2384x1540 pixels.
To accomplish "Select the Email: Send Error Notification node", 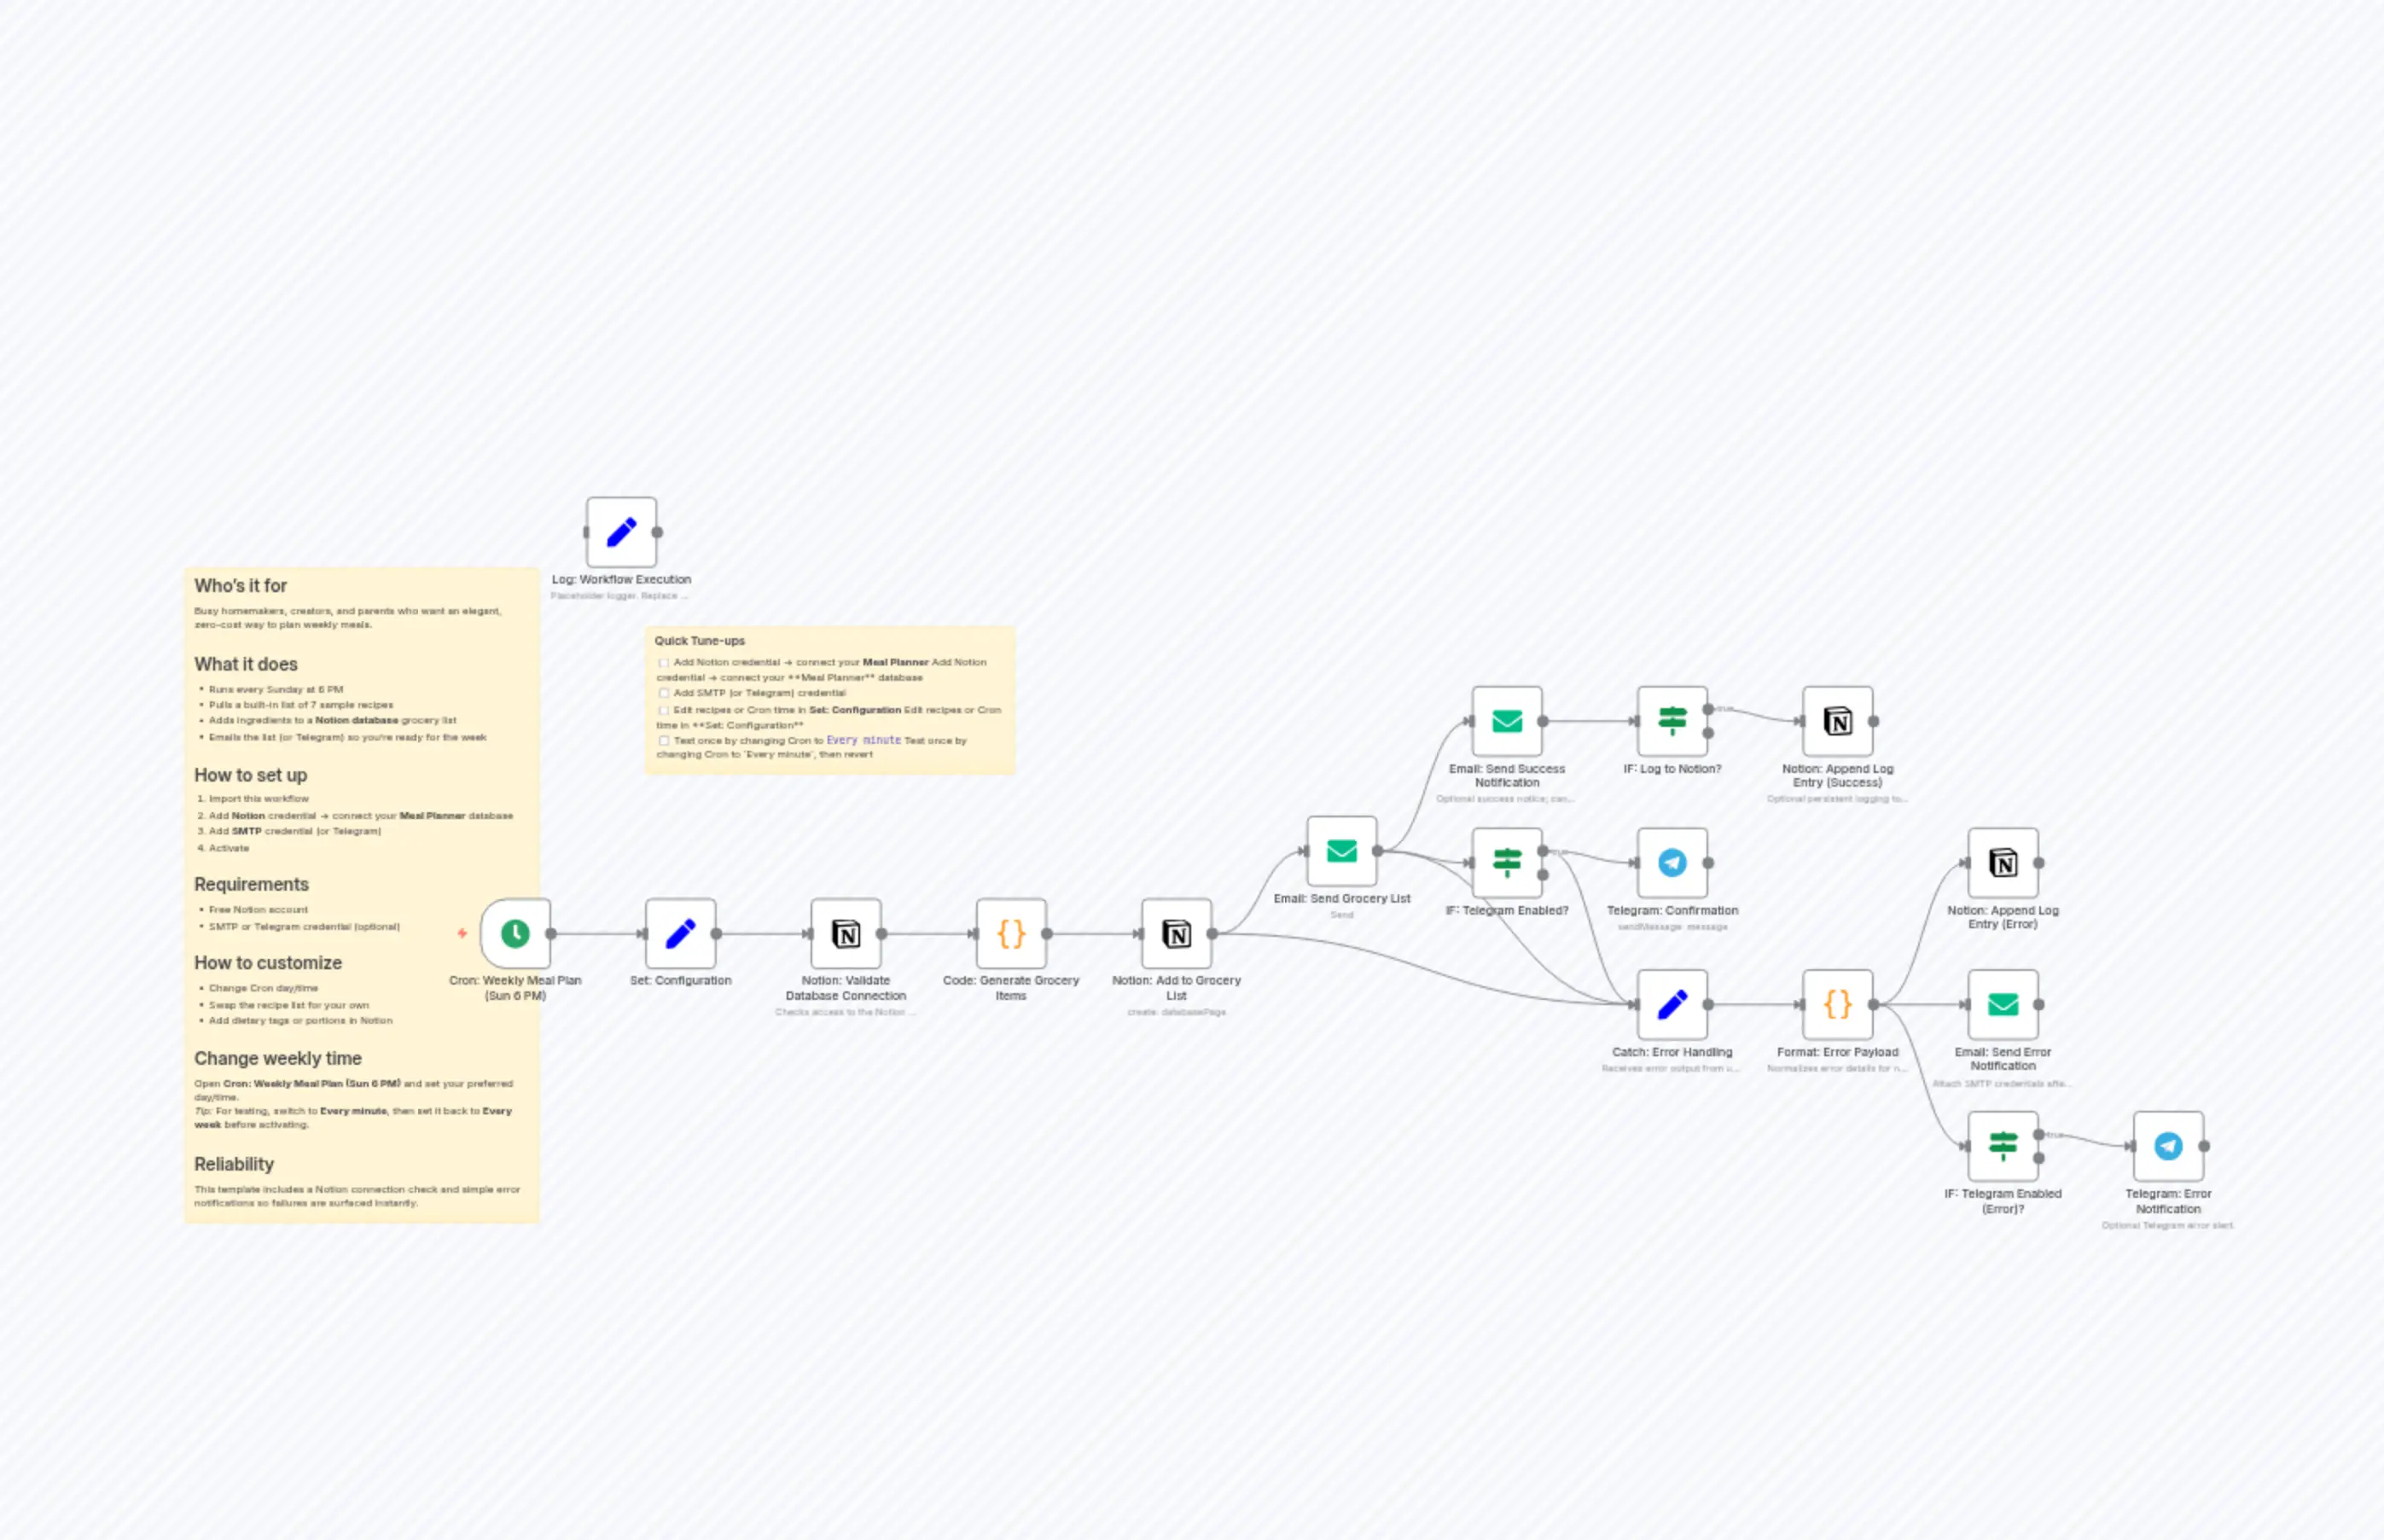I will 2003,1005.
